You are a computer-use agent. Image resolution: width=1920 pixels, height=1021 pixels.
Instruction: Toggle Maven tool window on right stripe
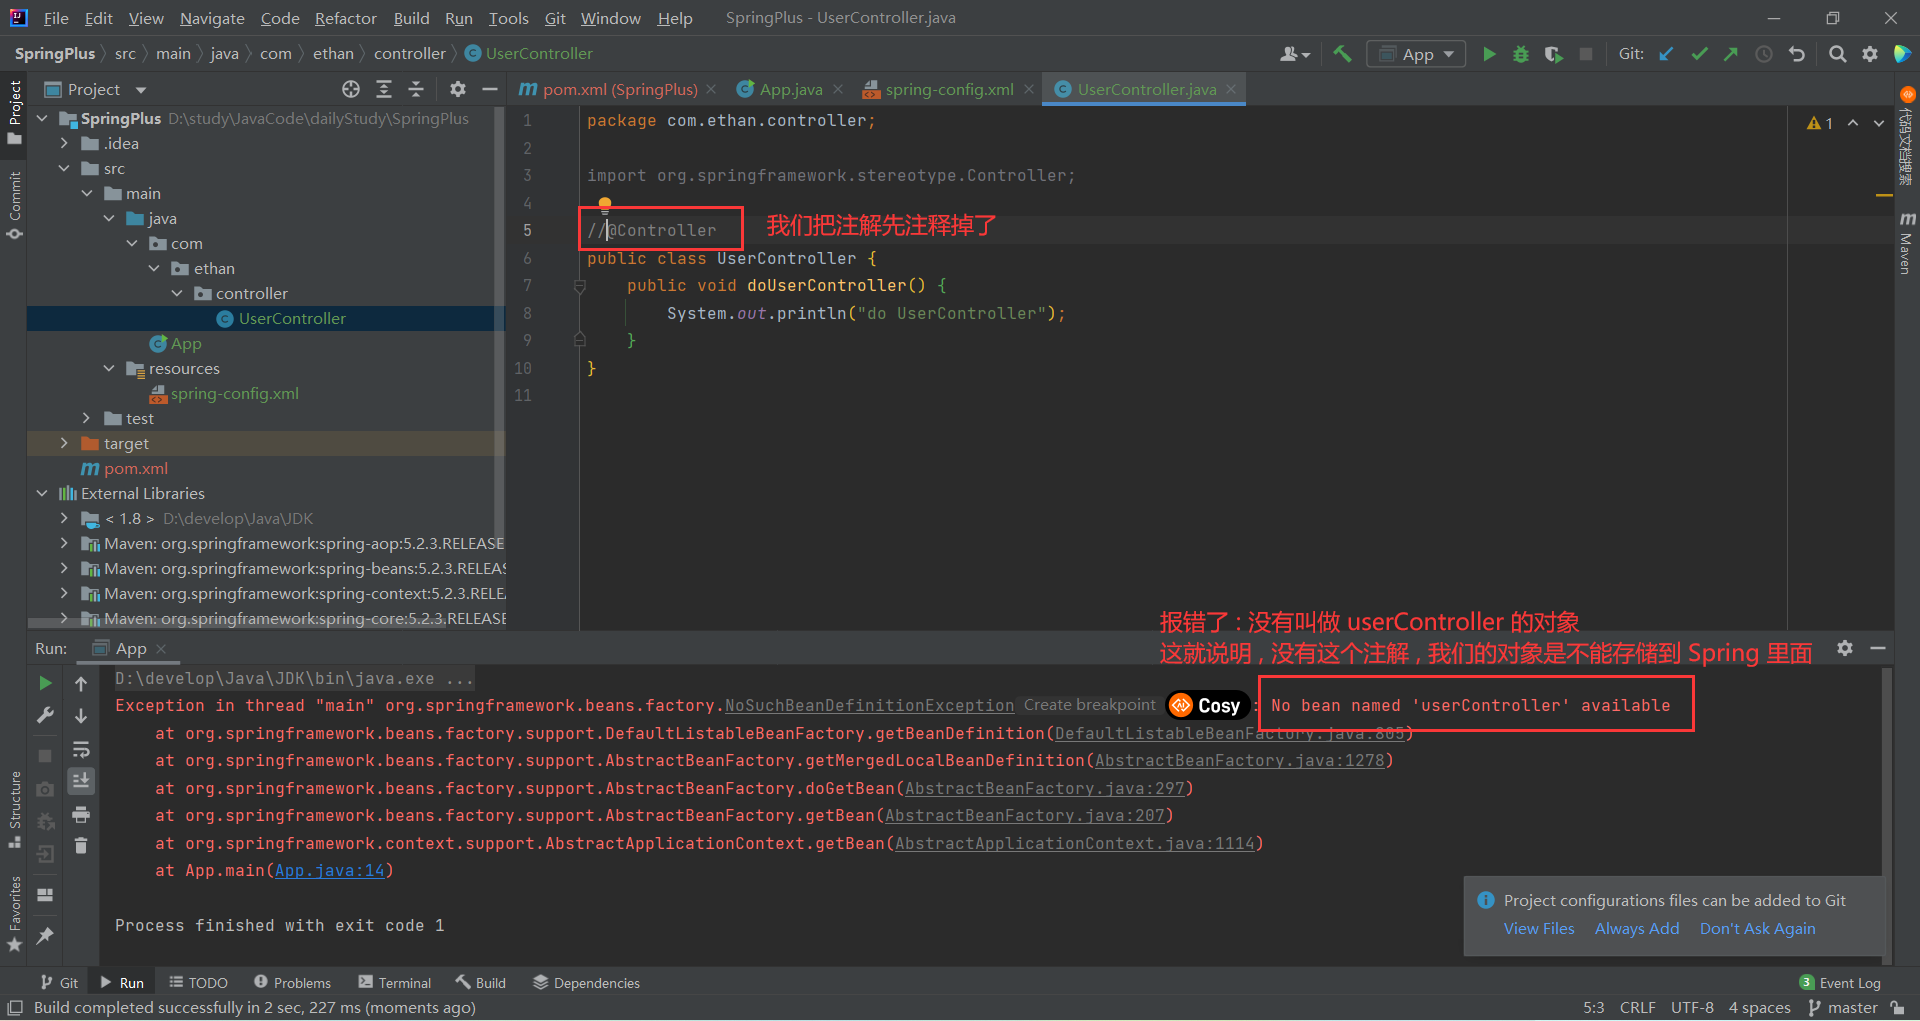pyautogui.click(x=1906, y=243)
